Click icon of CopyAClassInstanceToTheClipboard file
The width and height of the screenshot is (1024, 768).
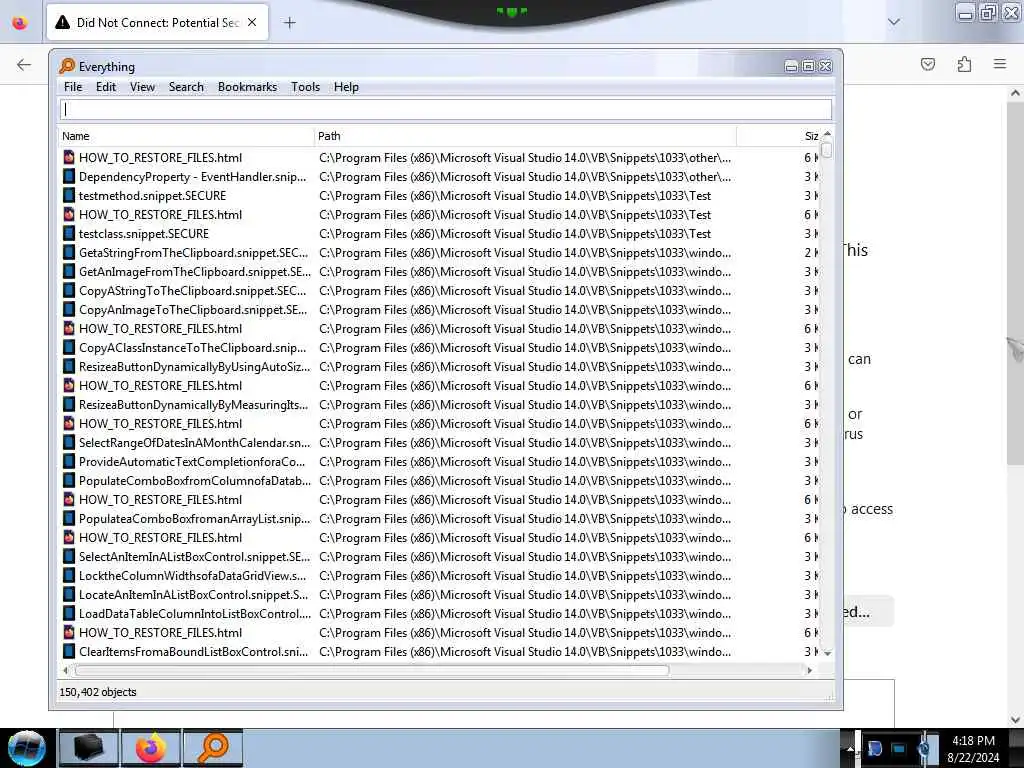click(69, 347)
